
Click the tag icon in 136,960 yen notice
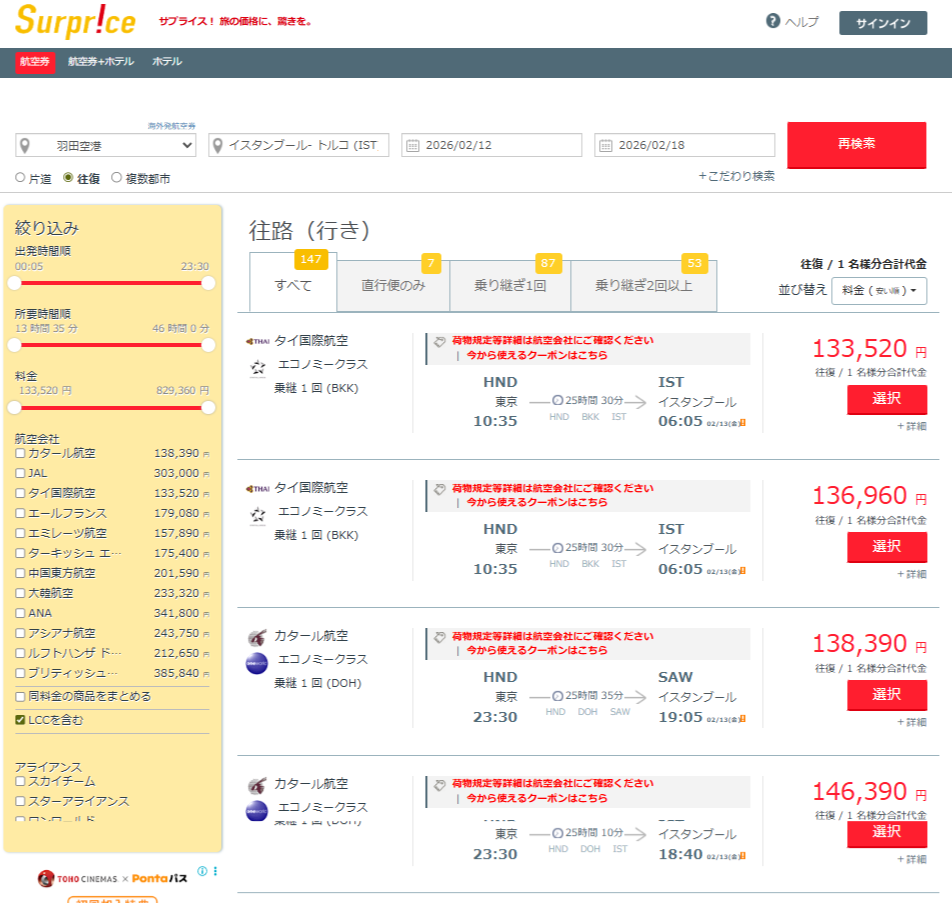[x=440, y=489]
